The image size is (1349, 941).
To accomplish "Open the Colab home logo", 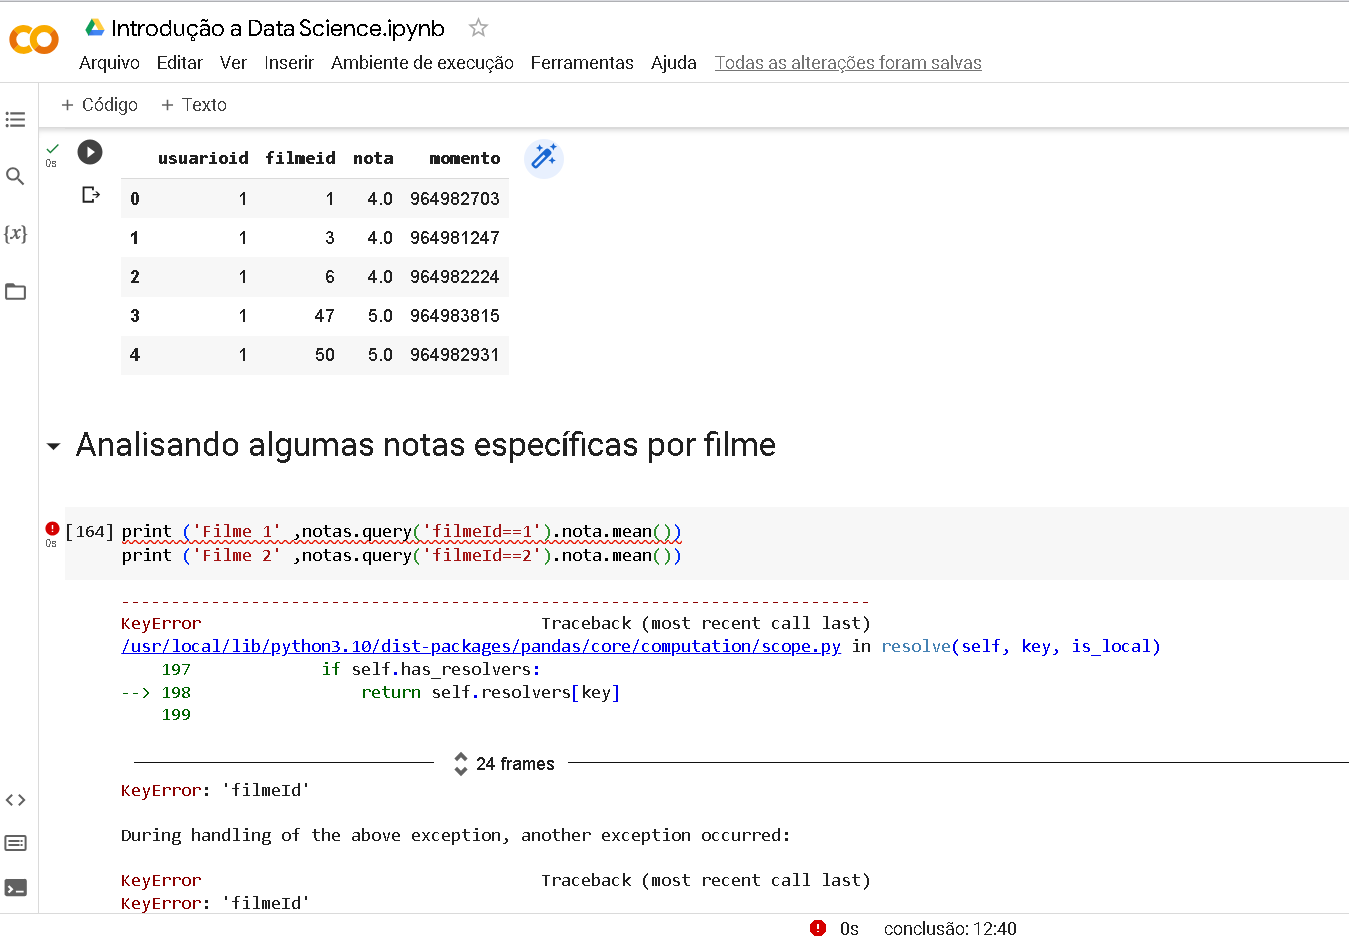I will tap(34, 40).
